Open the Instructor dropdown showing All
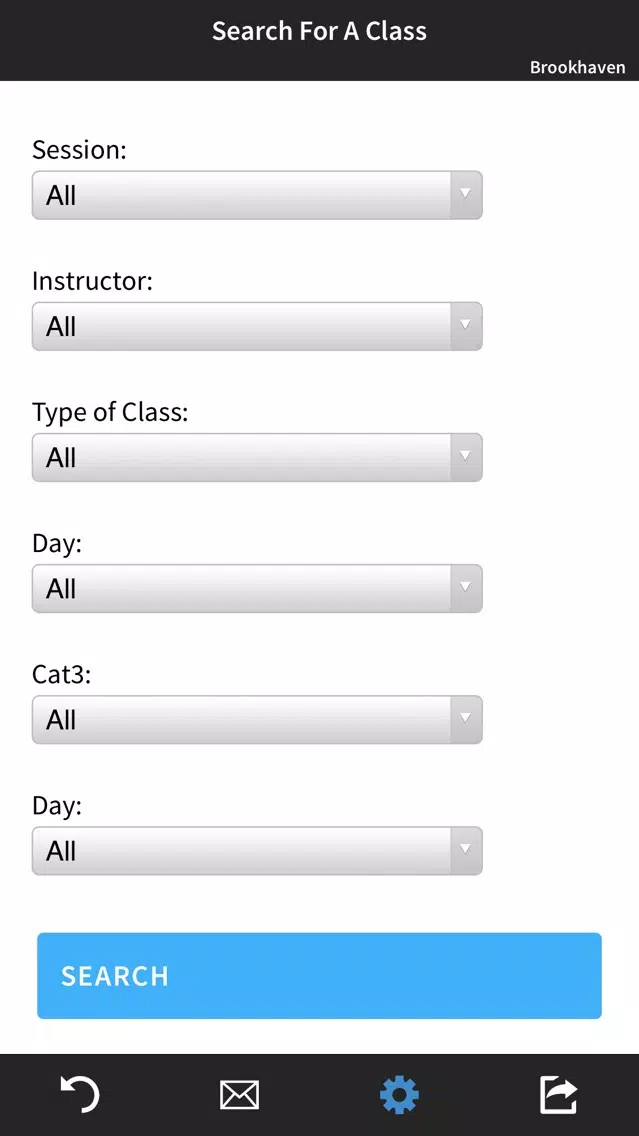639x1136 pixels. click(x=257, y=326)
